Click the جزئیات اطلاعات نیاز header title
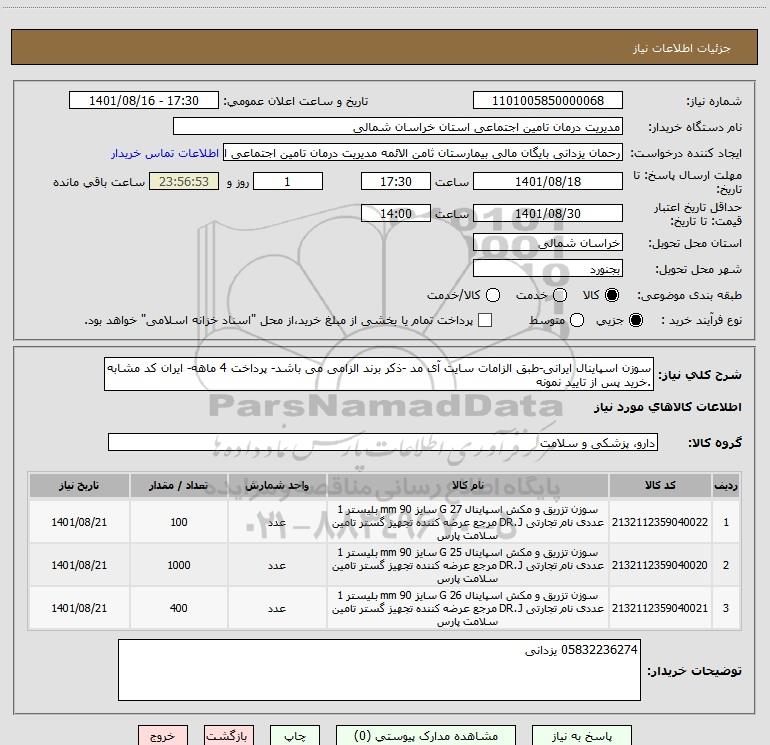This screenshot has height=745, width=770. [x=681, y=48]
